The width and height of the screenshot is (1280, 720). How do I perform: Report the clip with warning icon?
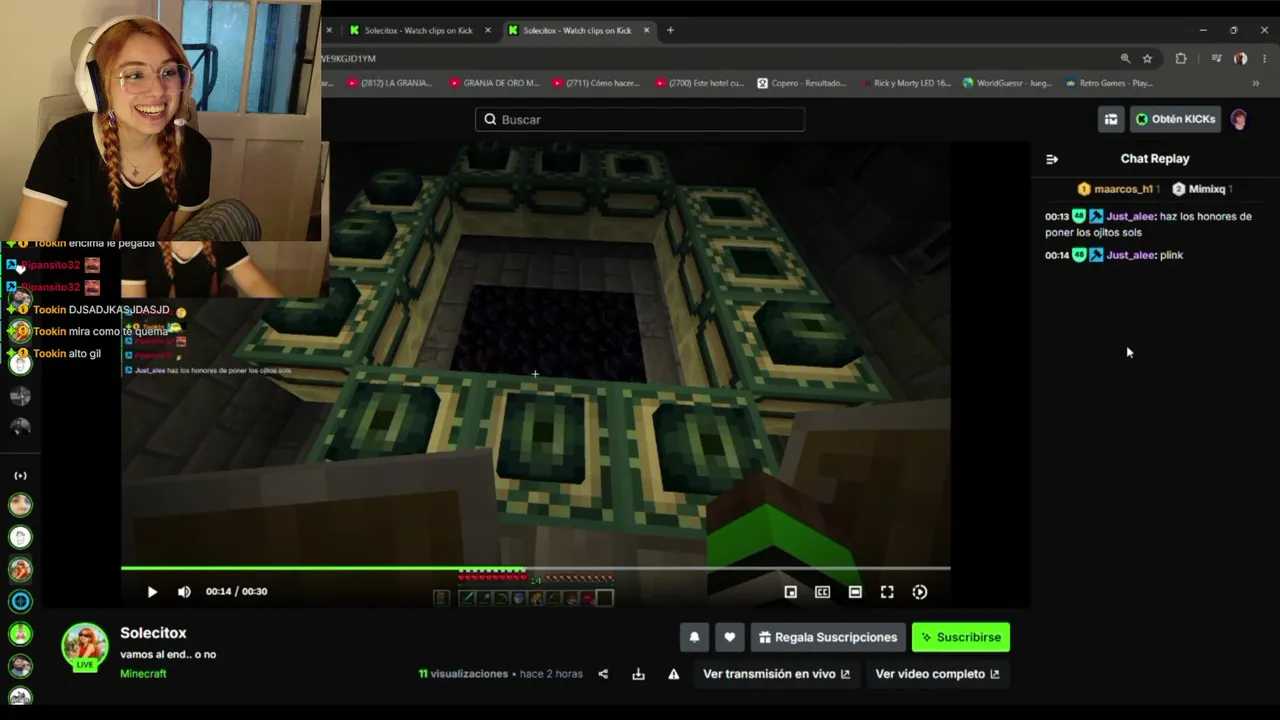tap(674, 674)
